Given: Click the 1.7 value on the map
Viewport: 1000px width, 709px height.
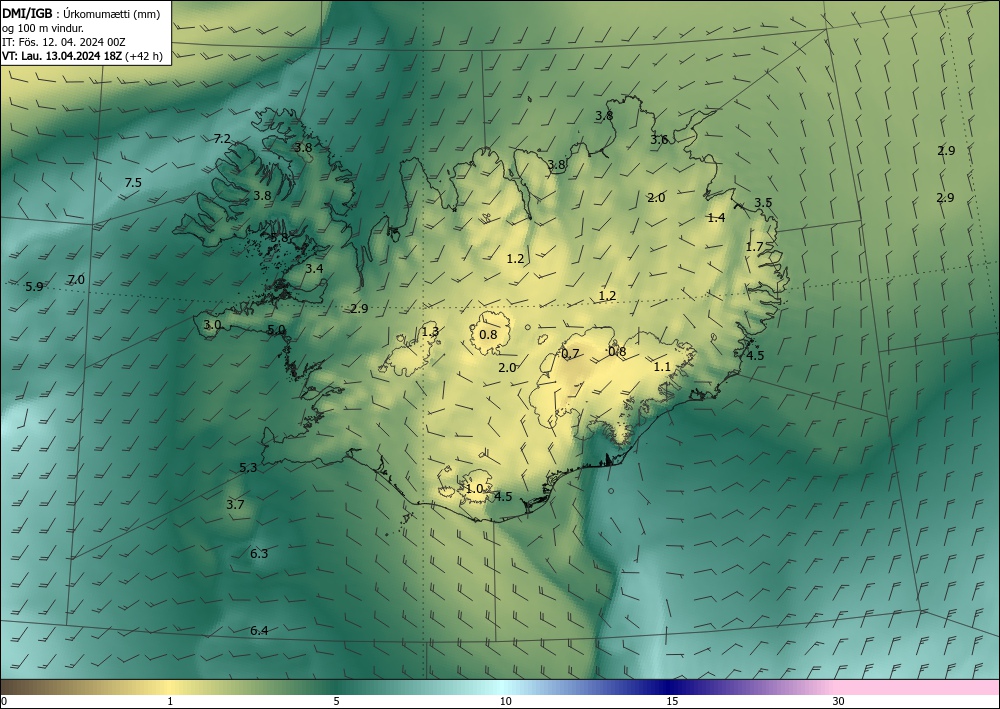Looking at the screenshot, I should tap(754, 247).
